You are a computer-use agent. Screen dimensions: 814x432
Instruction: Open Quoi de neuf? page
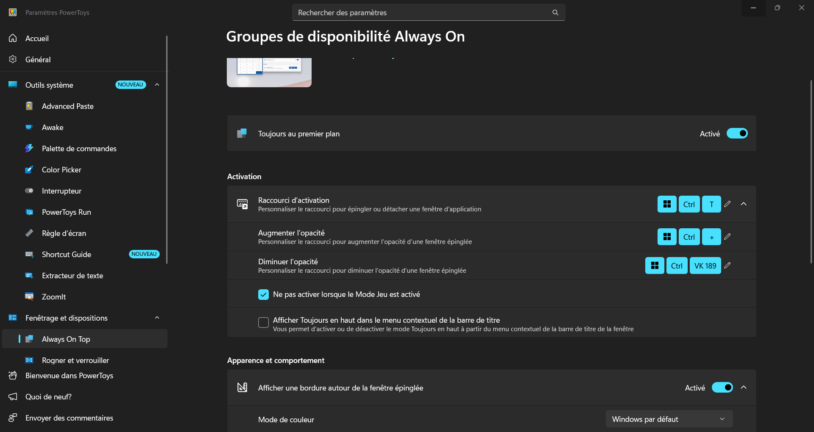85,397
